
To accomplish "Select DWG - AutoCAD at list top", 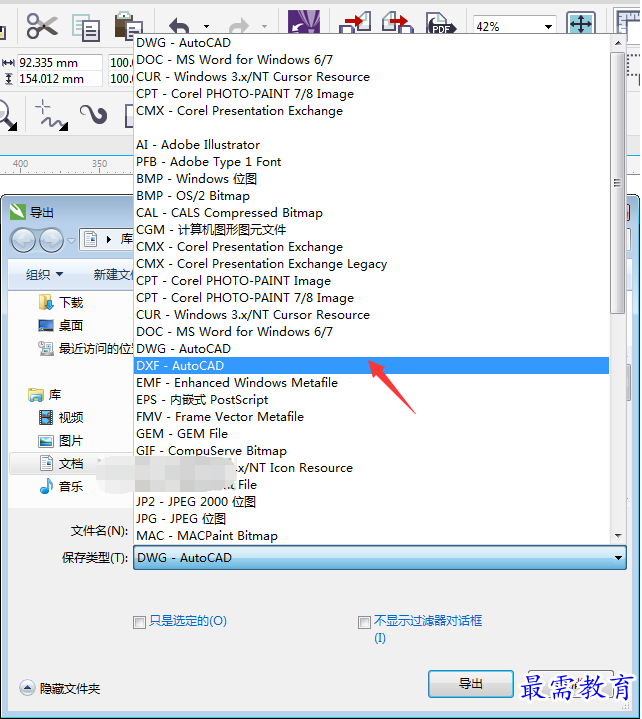I will [372, 43].
